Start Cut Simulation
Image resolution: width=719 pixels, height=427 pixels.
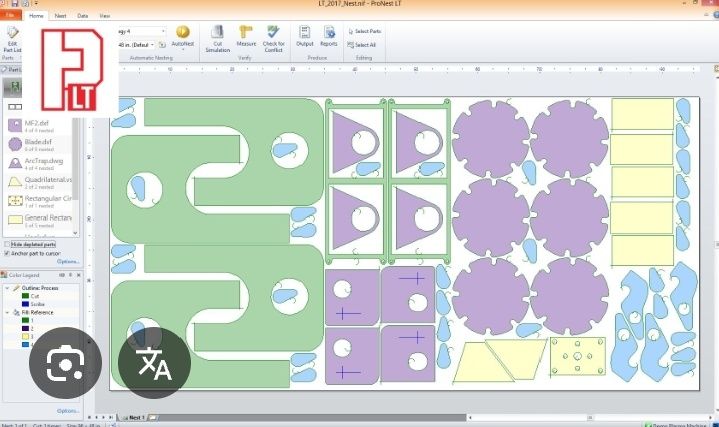pyautogui.click(x=217, y=39)
